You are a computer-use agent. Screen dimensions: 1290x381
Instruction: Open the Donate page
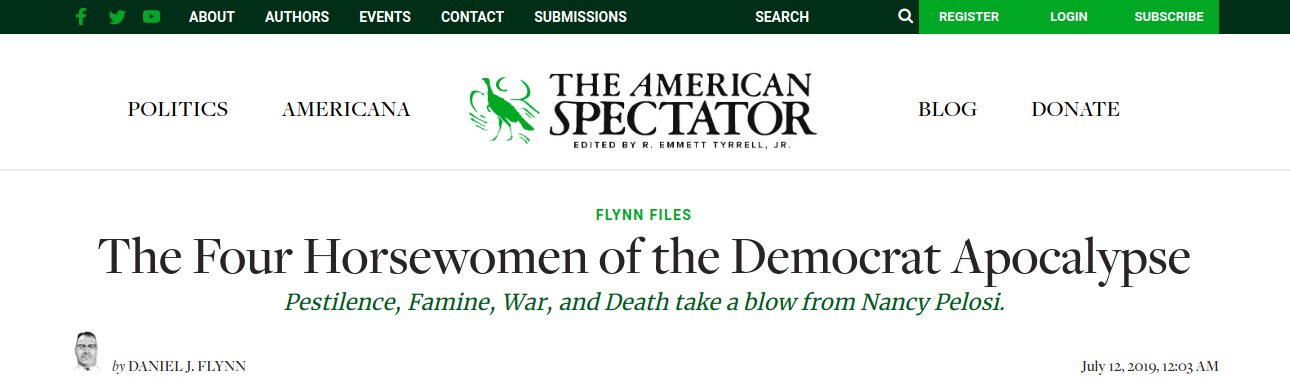tap(1076, 110)
